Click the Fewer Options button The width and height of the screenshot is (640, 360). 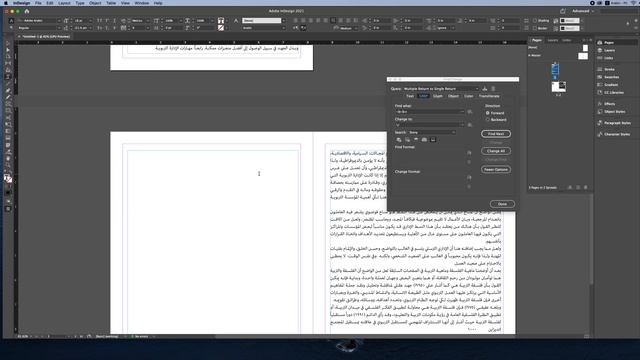pos(496,169)
